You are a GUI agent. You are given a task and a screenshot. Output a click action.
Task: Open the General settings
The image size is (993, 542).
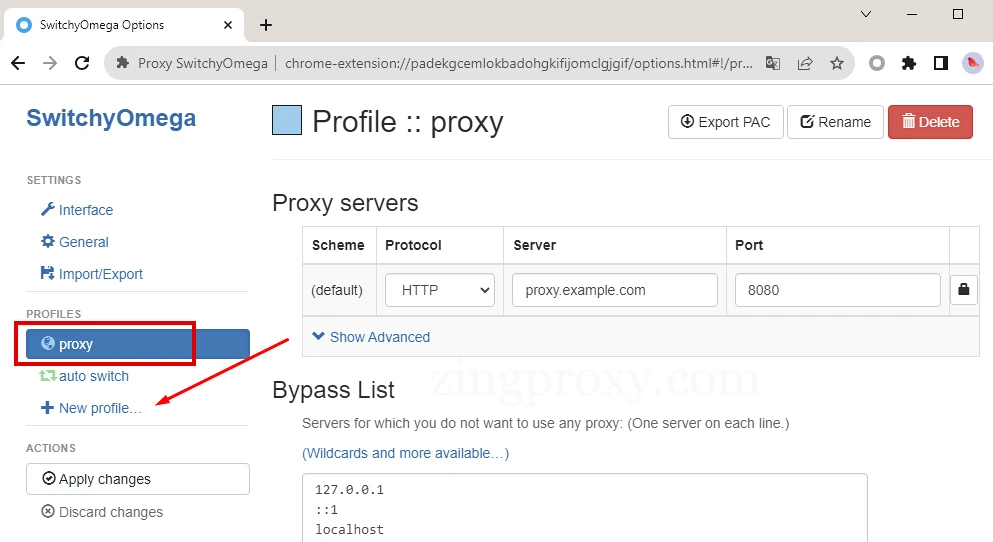(75, 242)
